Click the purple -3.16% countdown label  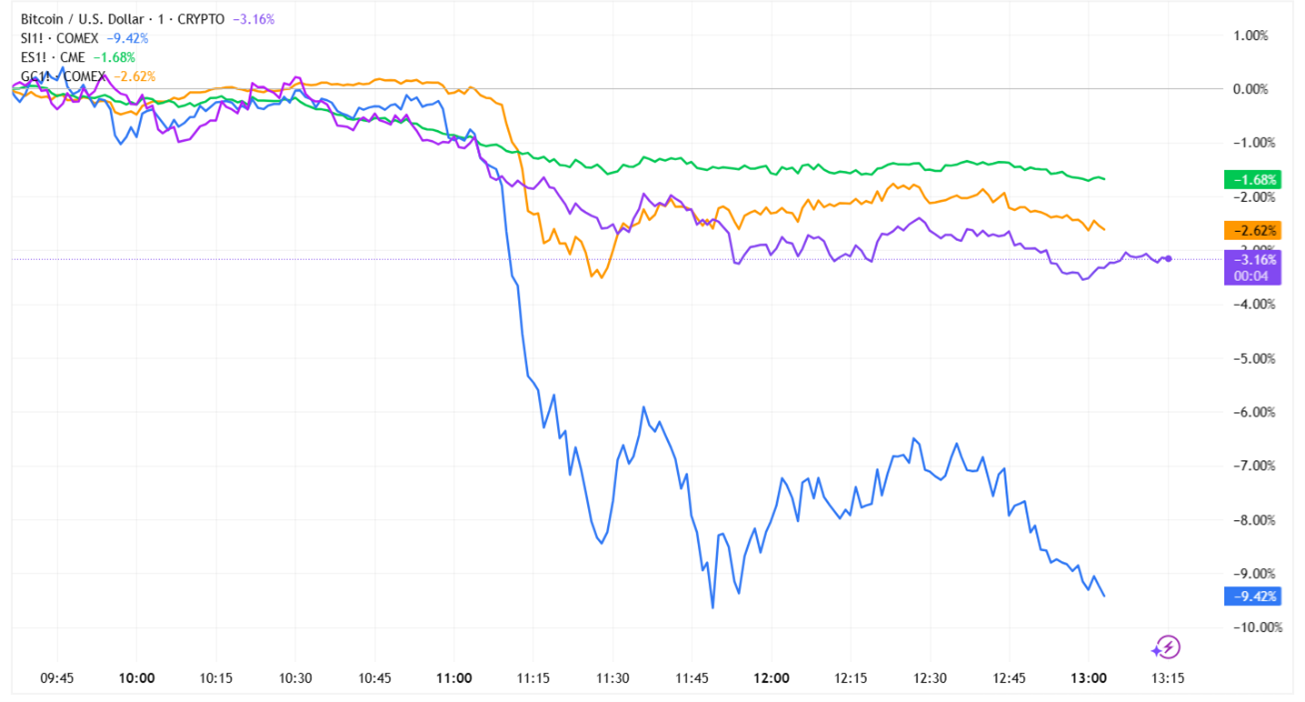click(1250, 268)
